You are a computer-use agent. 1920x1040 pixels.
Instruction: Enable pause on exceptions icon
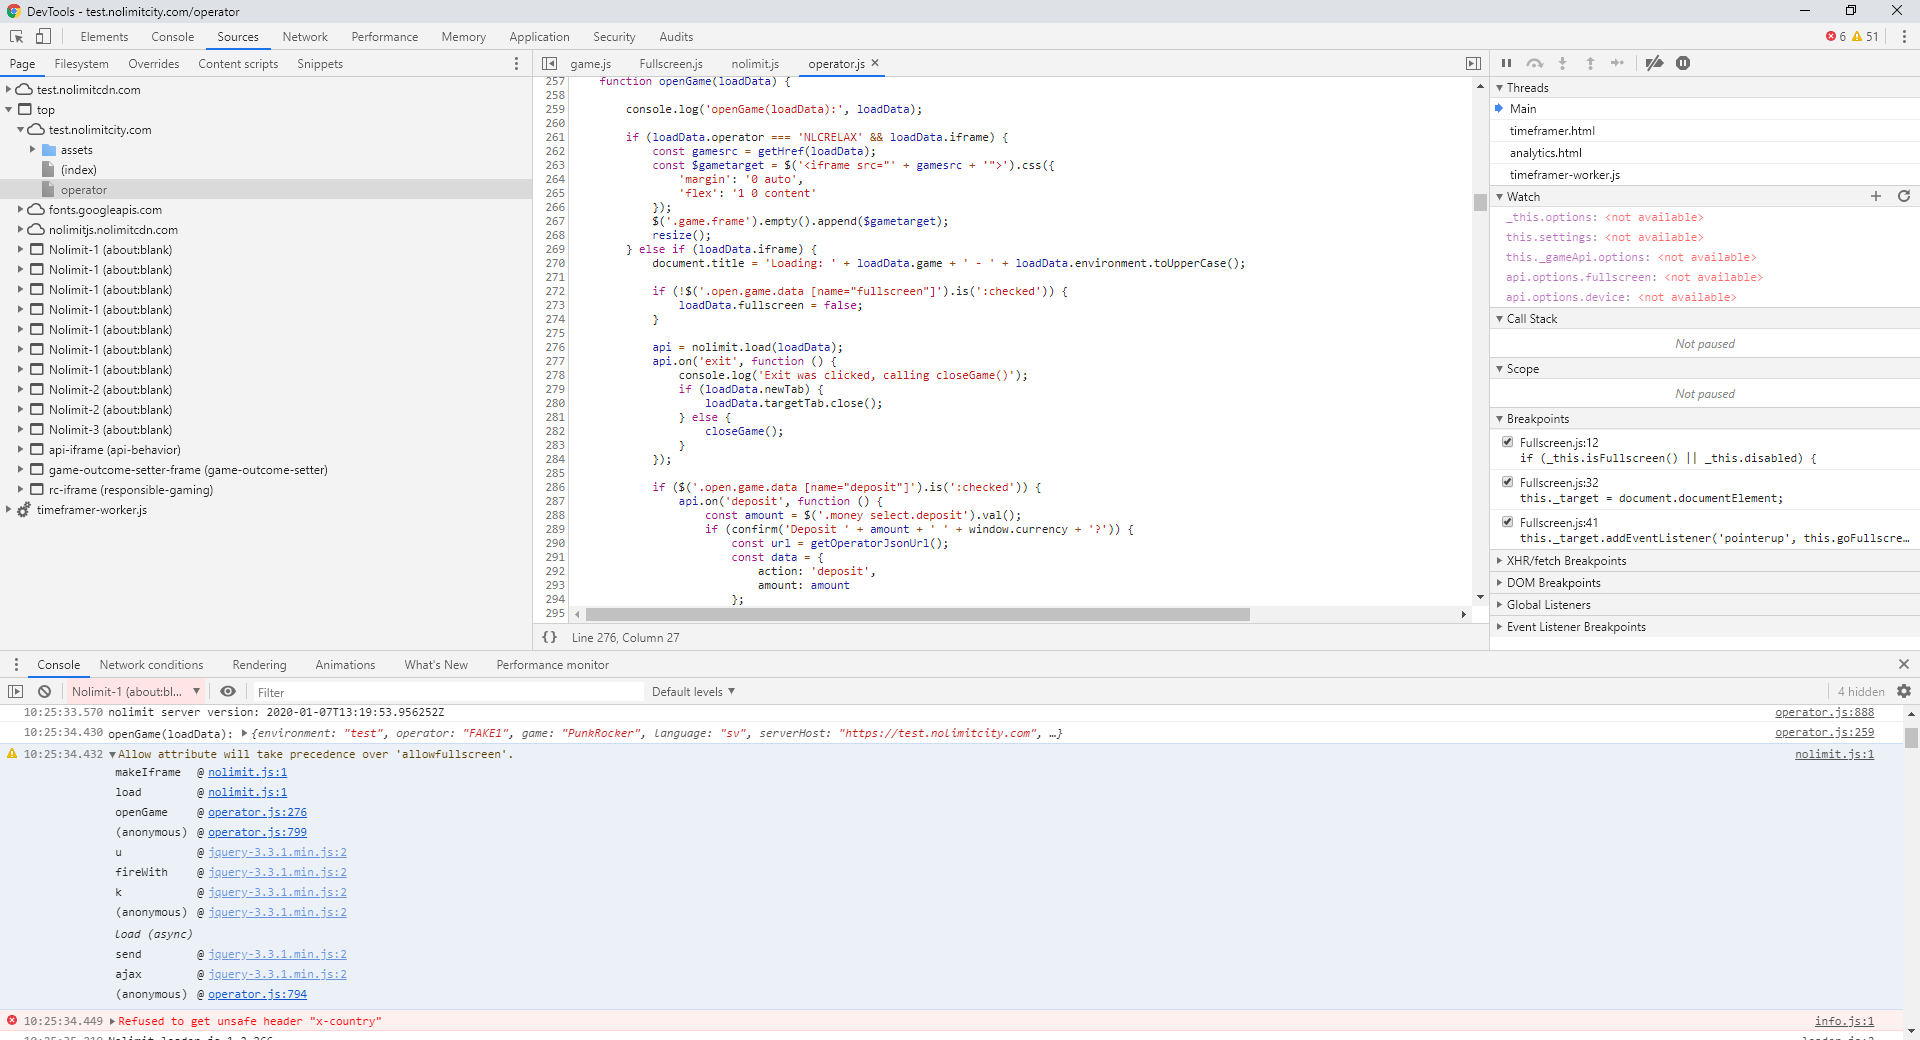[x=1684, y=63]
